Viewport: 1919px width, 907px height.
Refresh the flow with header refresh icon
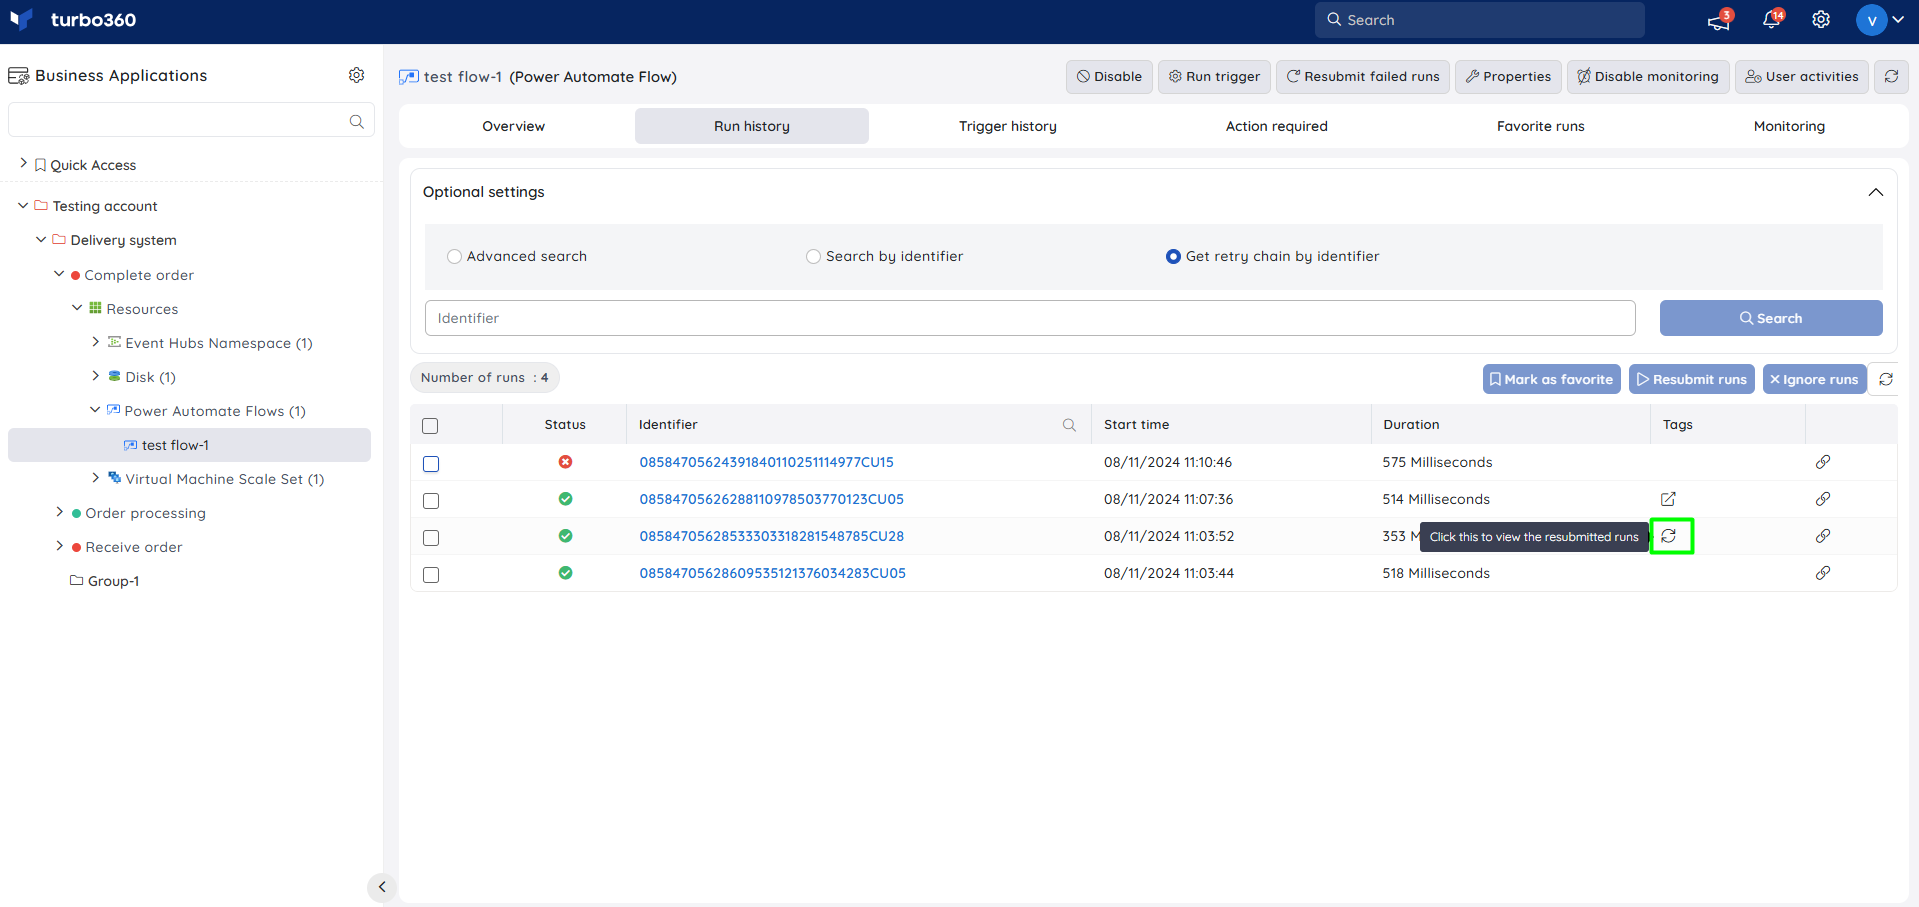pos(1891,76)
